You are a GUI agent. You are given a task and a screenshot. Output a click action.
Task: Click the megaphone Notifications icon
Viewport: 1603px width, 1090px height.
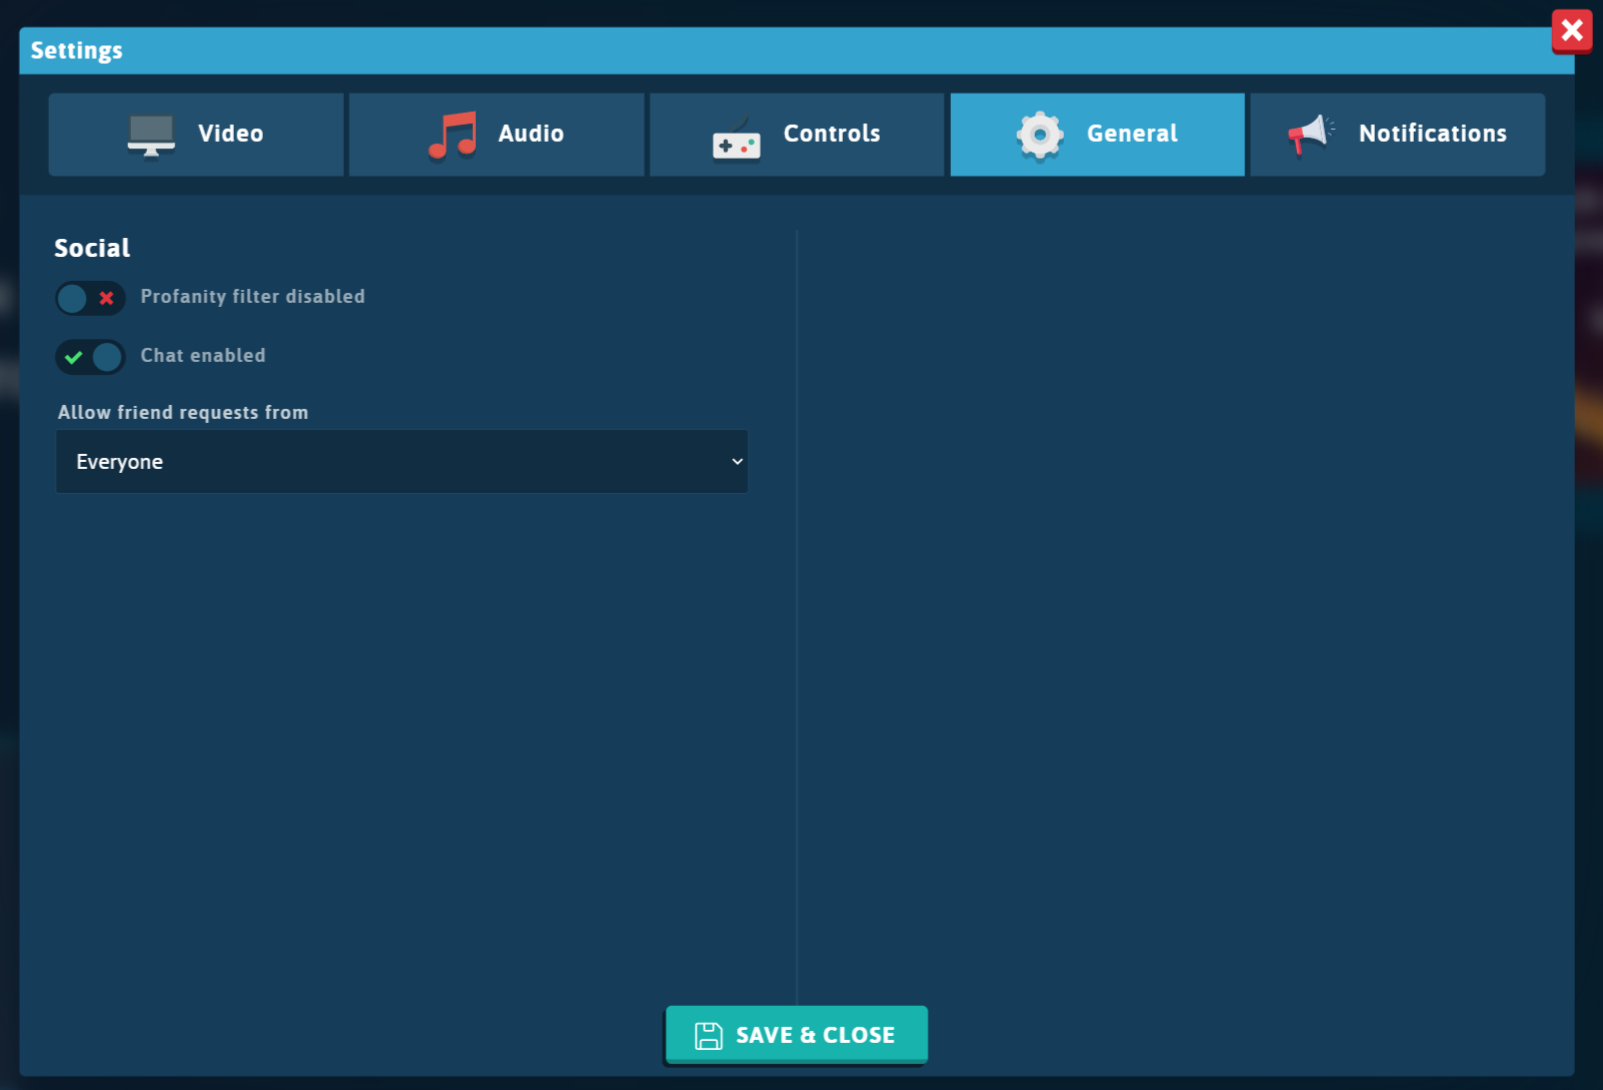1311,135
